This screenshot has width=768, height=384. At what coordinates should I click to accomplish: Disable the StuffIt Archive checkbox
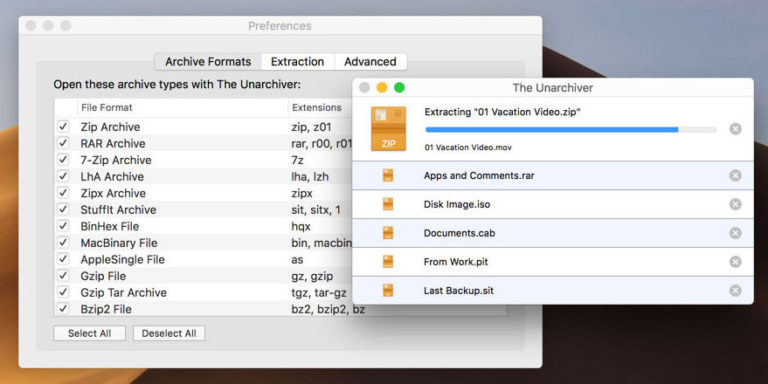coord(63,210)
